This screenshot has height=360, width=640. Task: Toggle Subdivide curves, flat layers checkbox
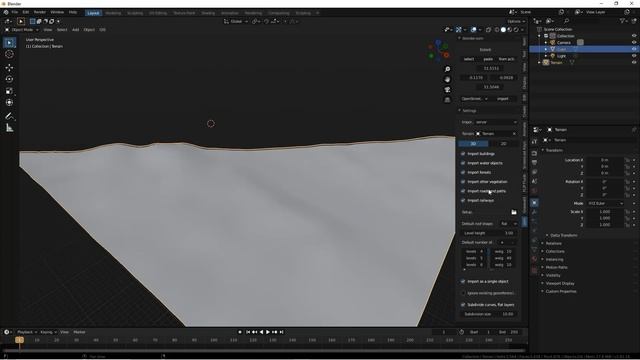point(463,305)
